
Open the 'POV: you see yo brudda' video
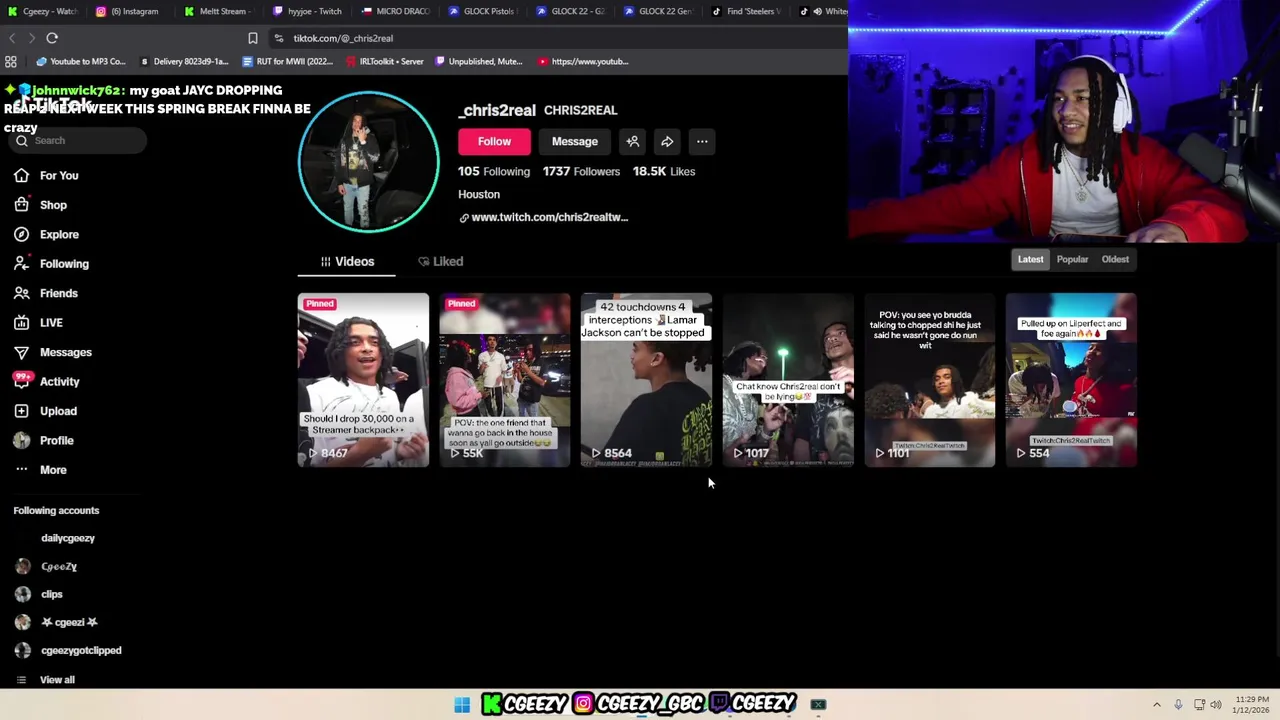[929, 380]
